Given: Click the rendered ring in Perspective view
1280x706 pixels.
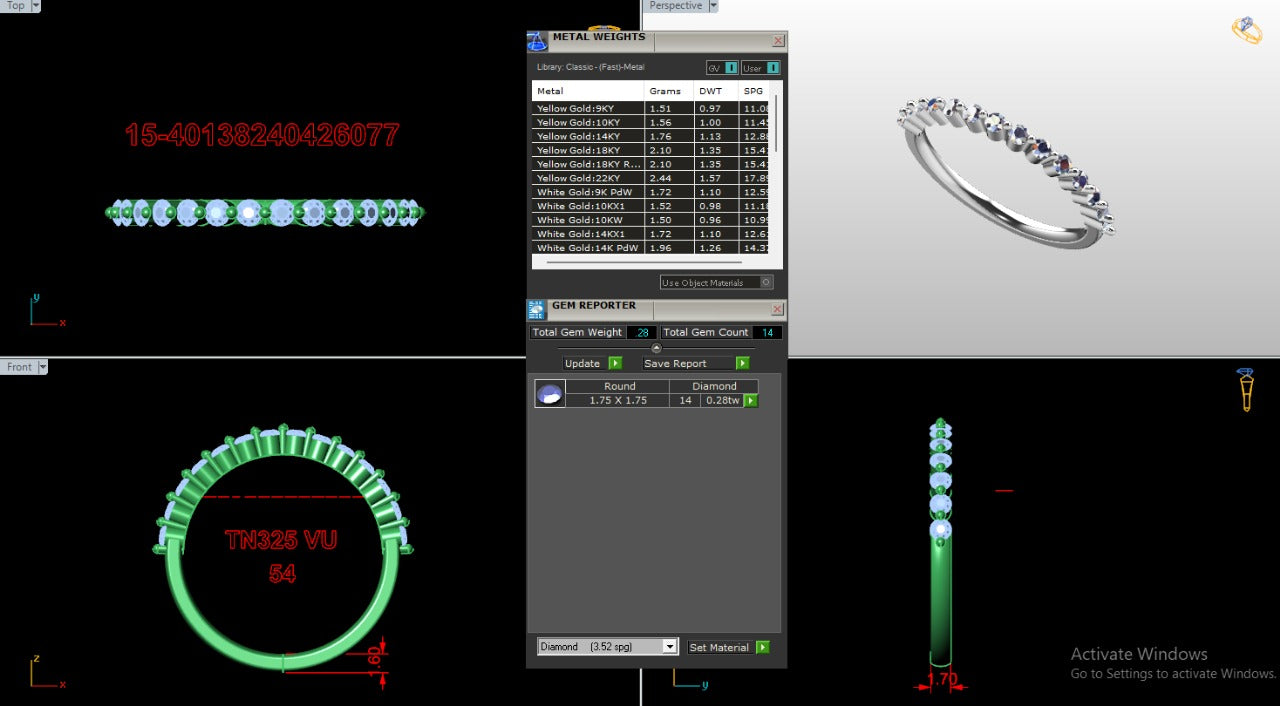Looking at the screenshot, I should click(1008, 173).
